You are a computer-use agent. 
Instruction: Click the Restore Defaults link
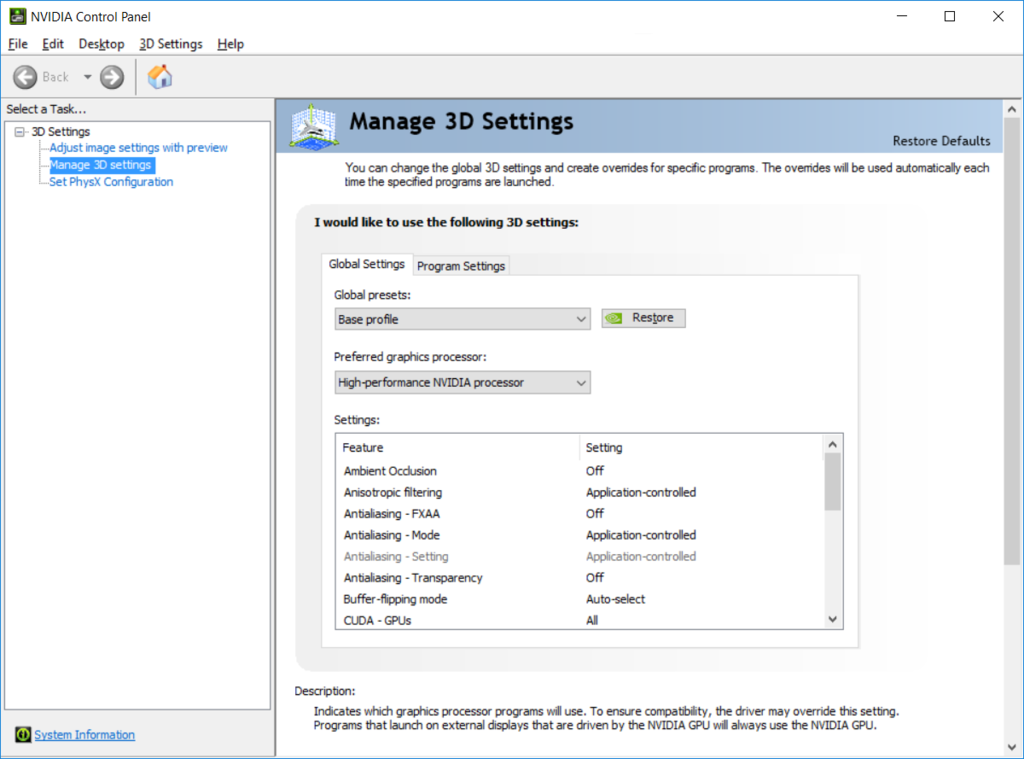pos(941,141)
